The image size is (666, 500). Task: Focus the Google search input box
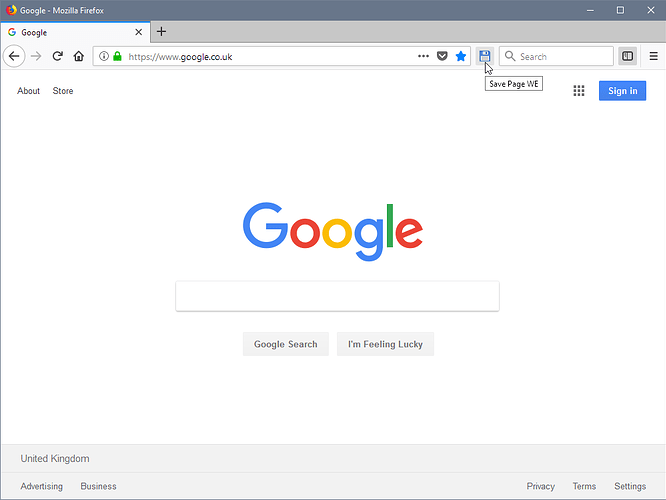(x=337, y=296)
